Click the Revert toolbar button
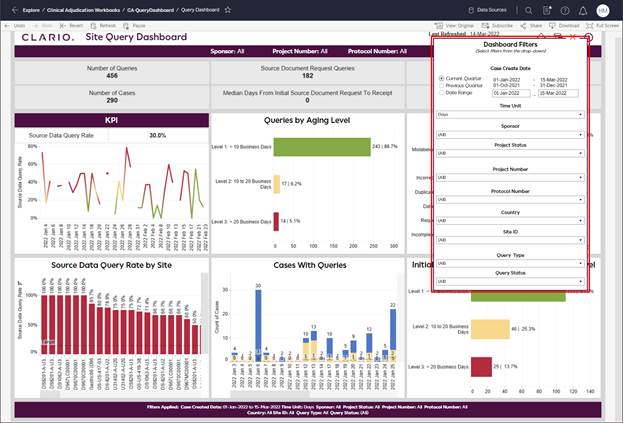 pos(72,24)
